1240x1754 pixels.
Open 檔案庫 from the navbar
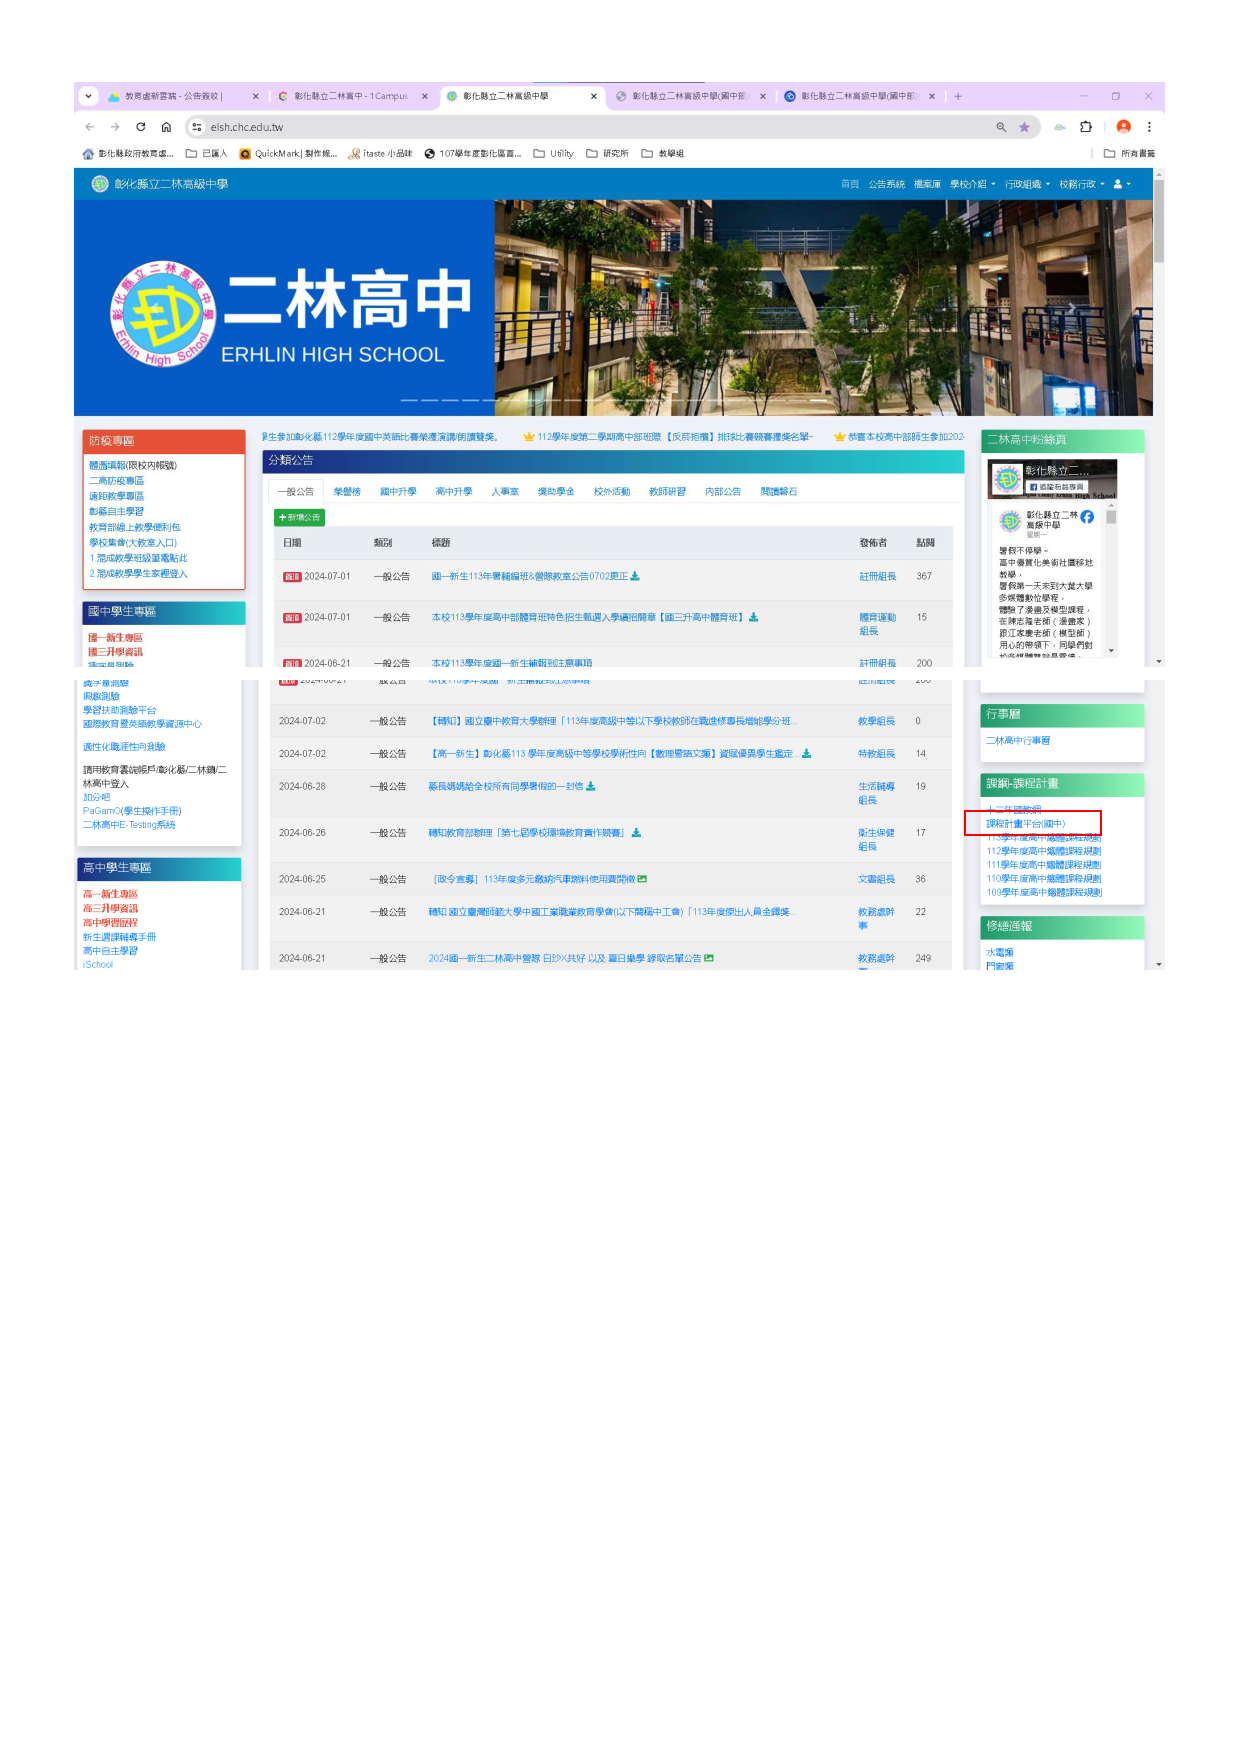[x=927, y=184]
